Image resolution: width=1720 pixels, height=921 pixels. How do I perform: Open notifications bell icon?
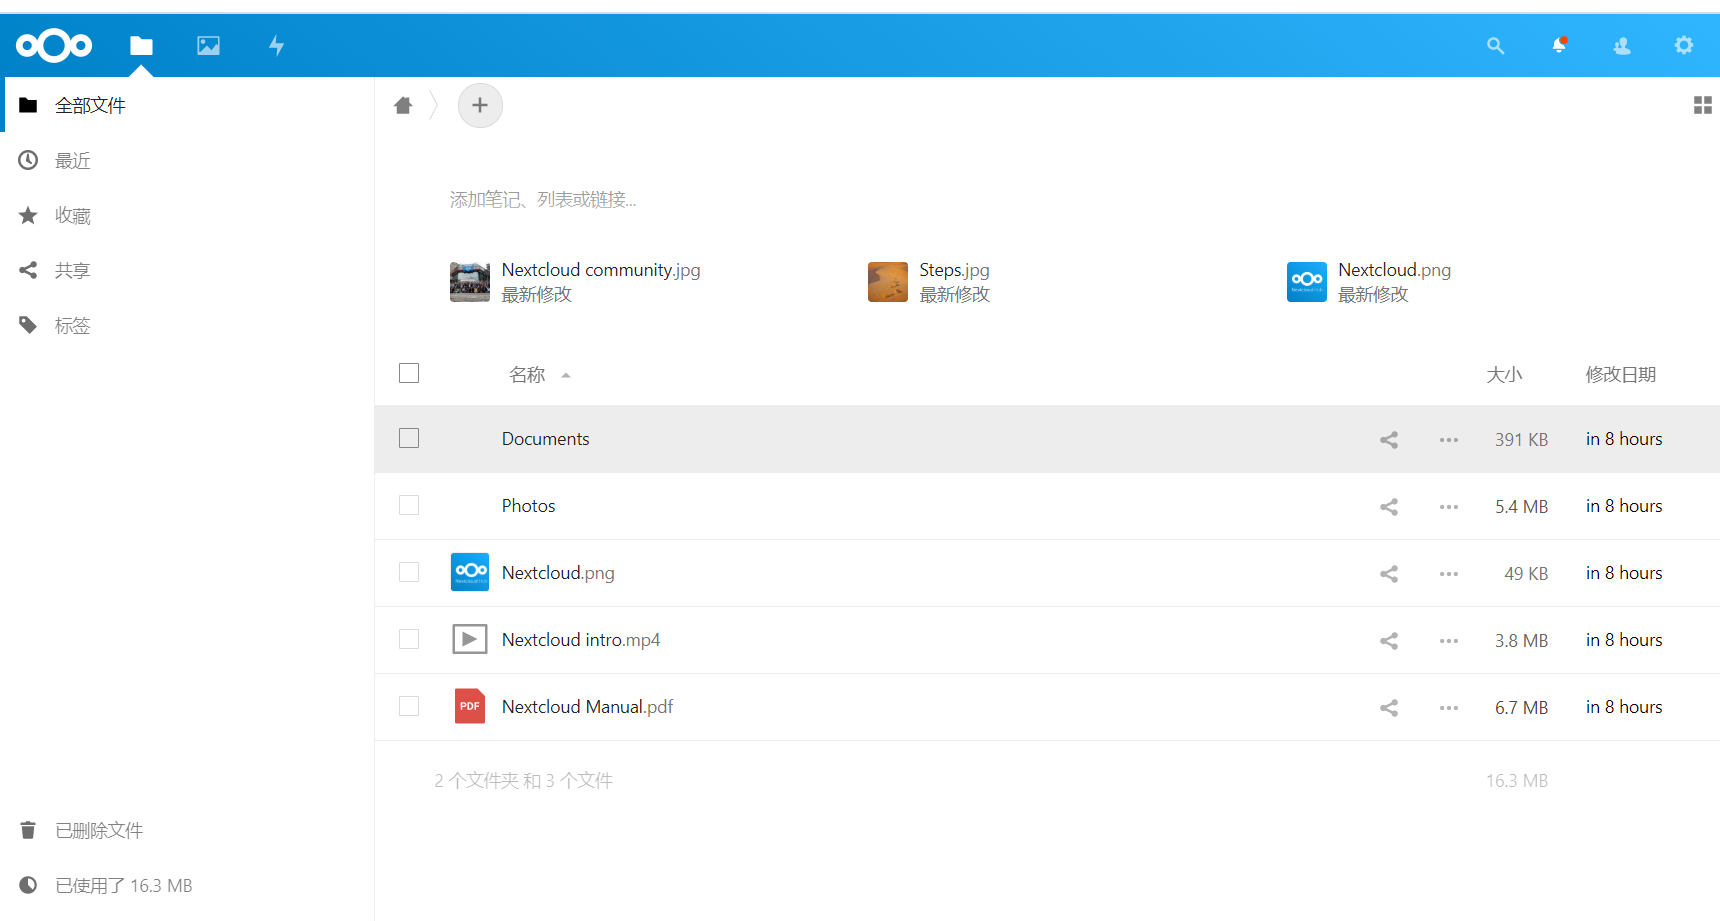pos(1559,45)
